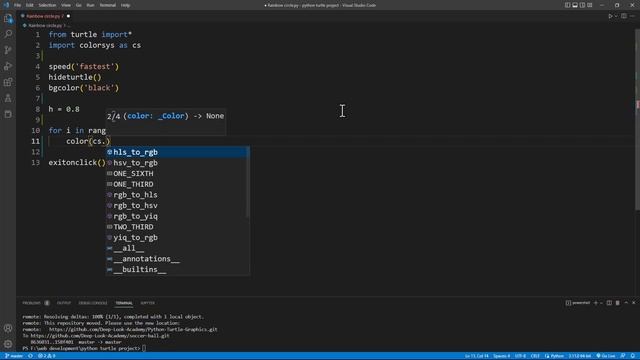The width and height of the screenshot is (640, 360).
Task: Switch to the Terminal panel tab
Action: click(x=124, y=303)
